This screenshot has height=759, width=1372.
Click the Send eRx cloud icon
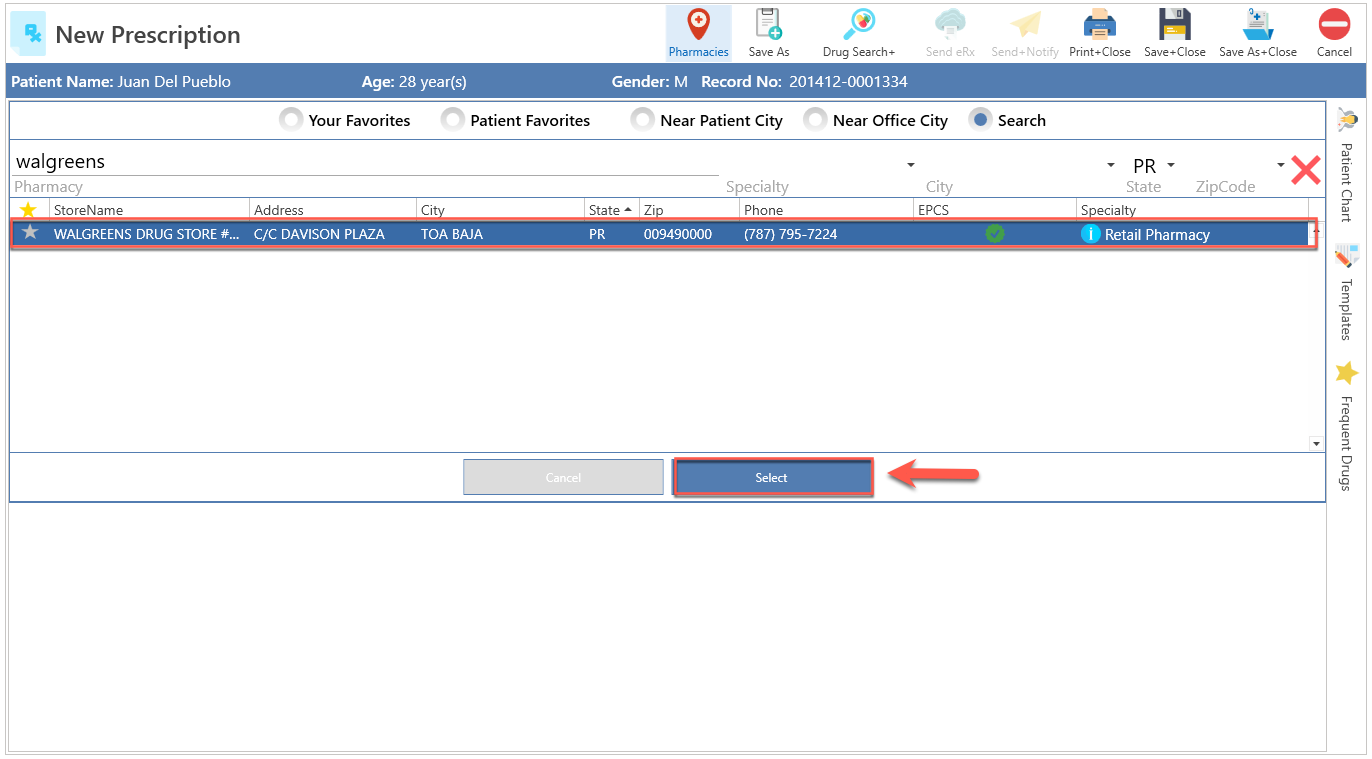(950, 25)
